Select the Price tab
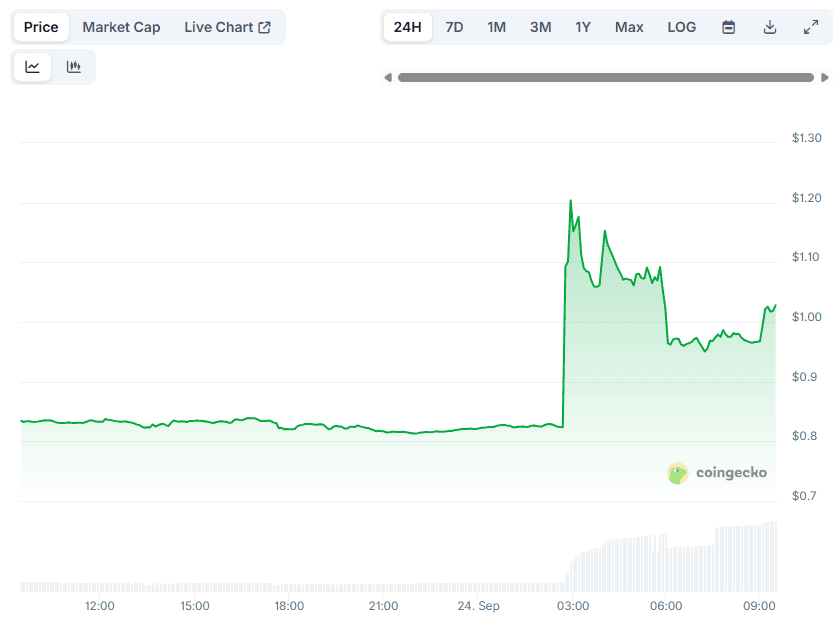The image size is (837, 628). coord(41,27)
